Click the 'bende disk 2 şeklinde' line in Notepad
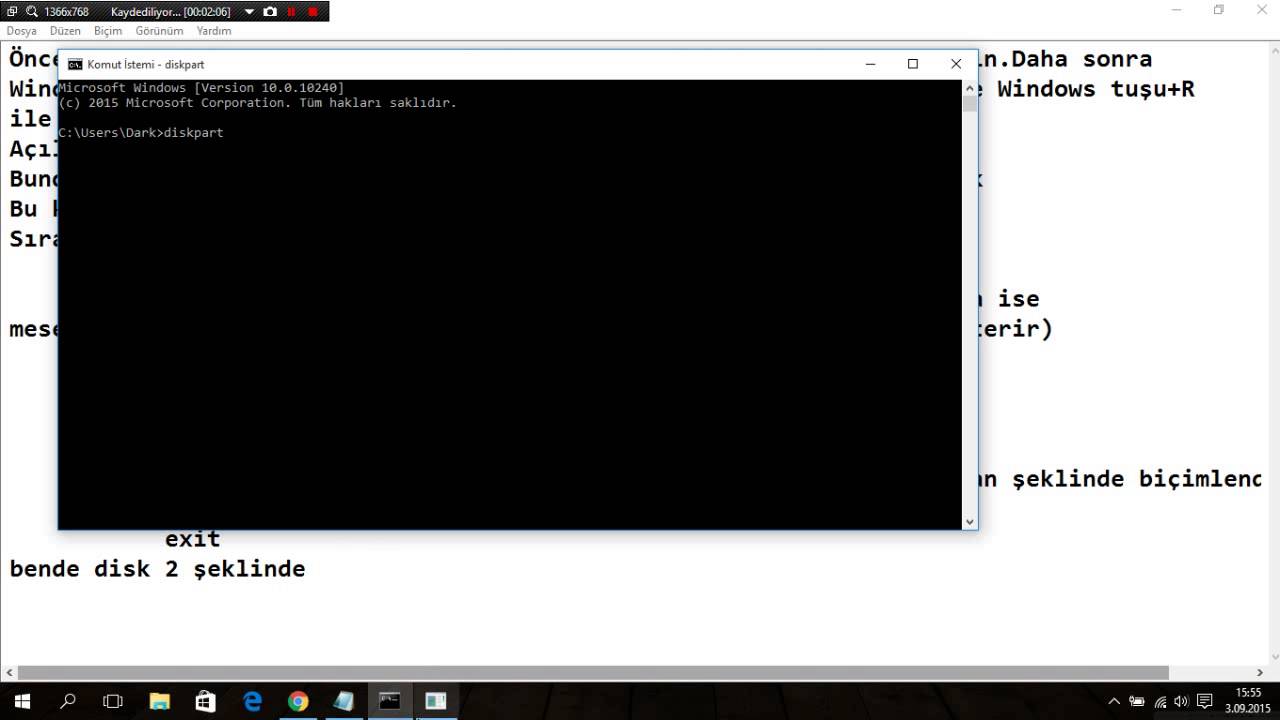The image size is (1280, 720). [x=157, y=569]
